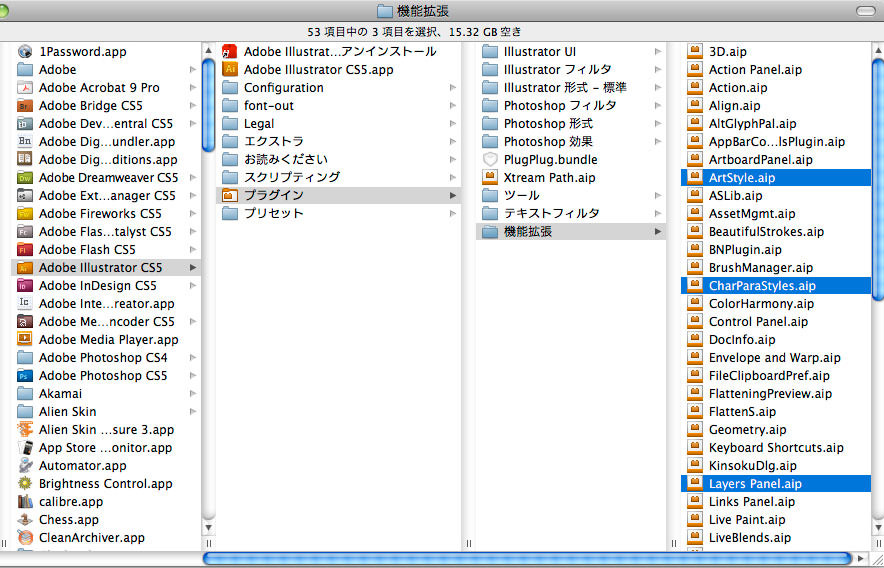Click the Adobe InDesign CS5 folder icon
884x568 pixels.
coord(25,285)
